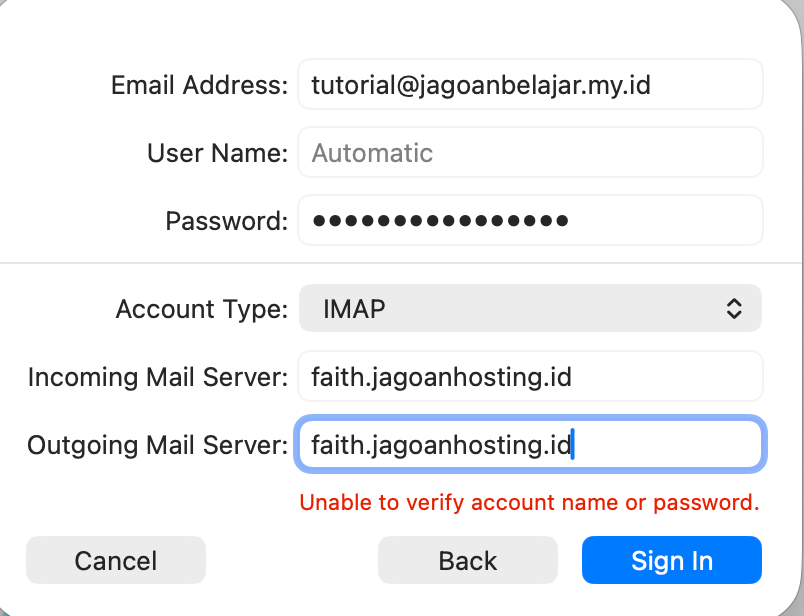This screenshot has width=804, height=616.
Task: Select the User Name field showing Automatic
Action: point(530,152)
